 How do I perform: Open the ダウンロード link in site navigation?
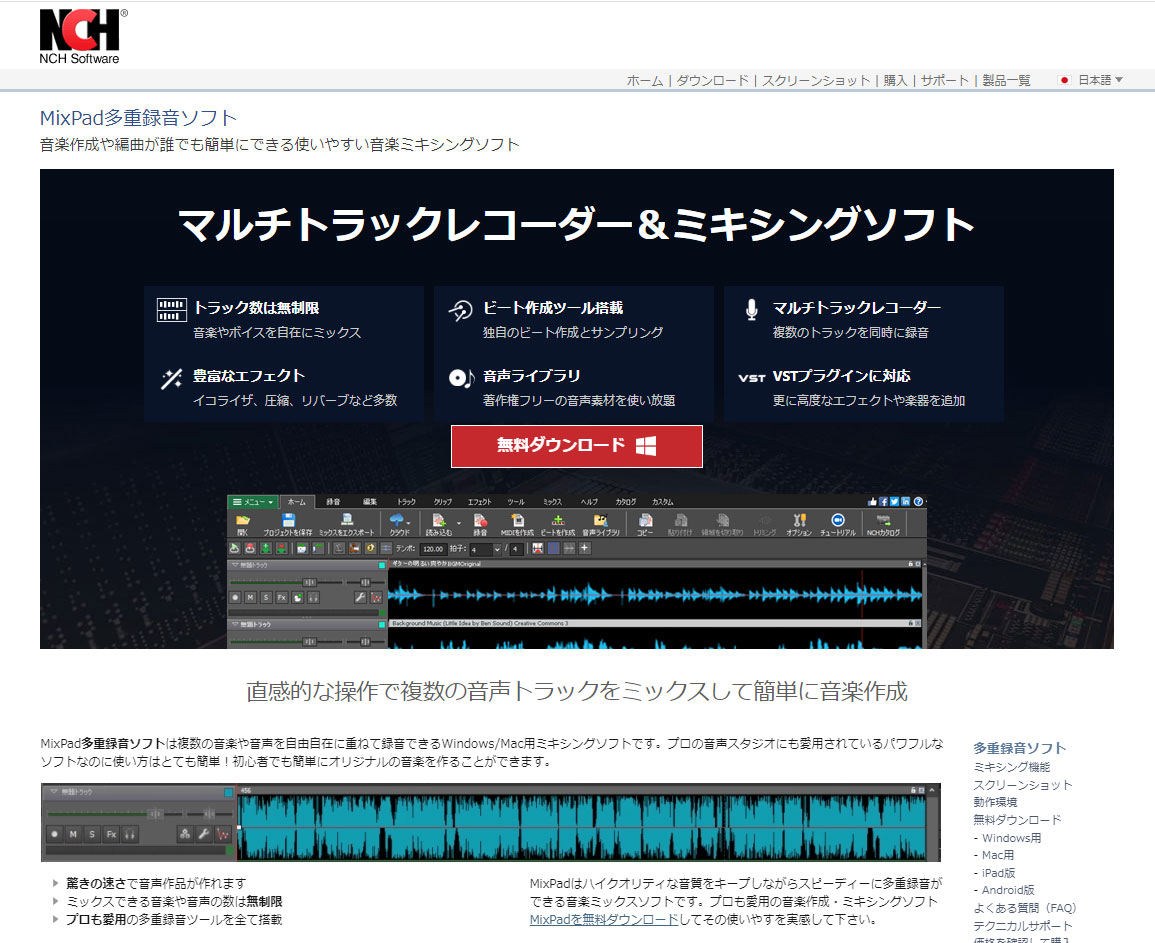coord(712,80)
